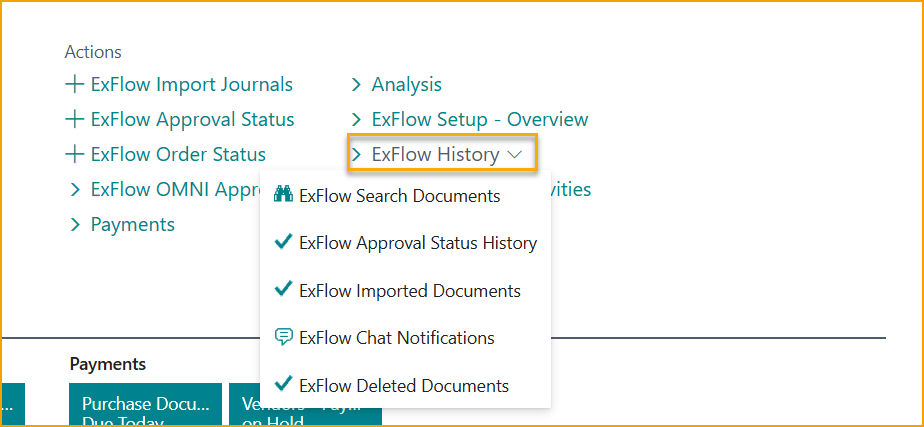Expand the Payments action group
This screenshot has height=427, width=924.
75,224
